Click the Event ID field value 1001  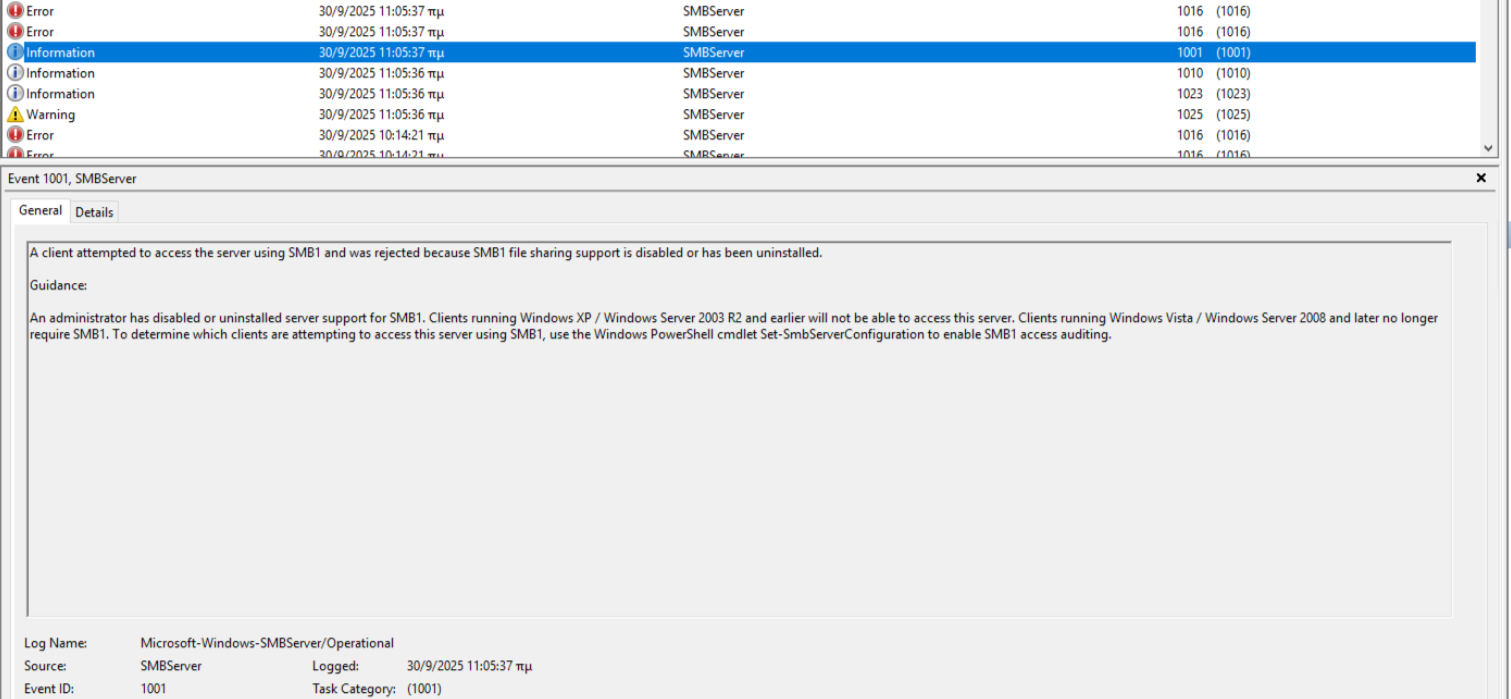coord(153,689)
